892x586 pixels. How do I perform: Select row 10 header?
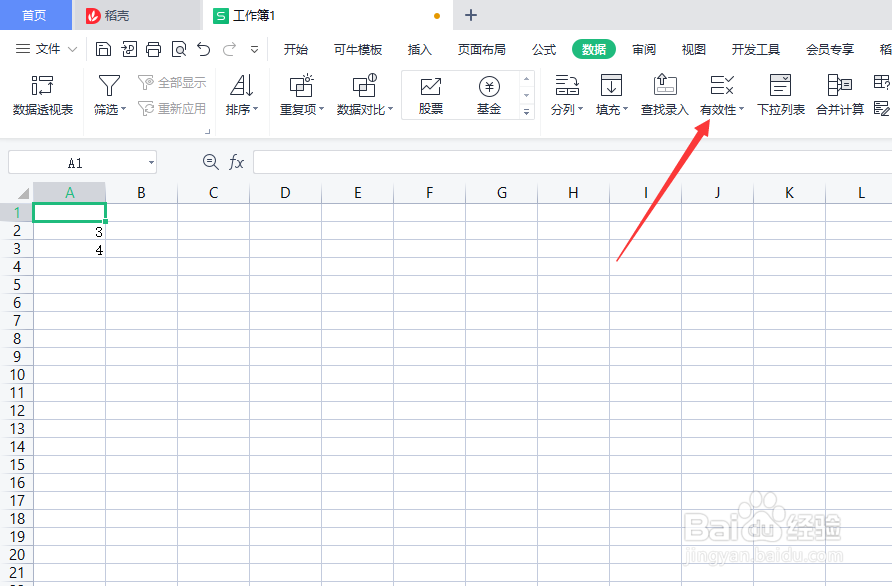[16, 374]
